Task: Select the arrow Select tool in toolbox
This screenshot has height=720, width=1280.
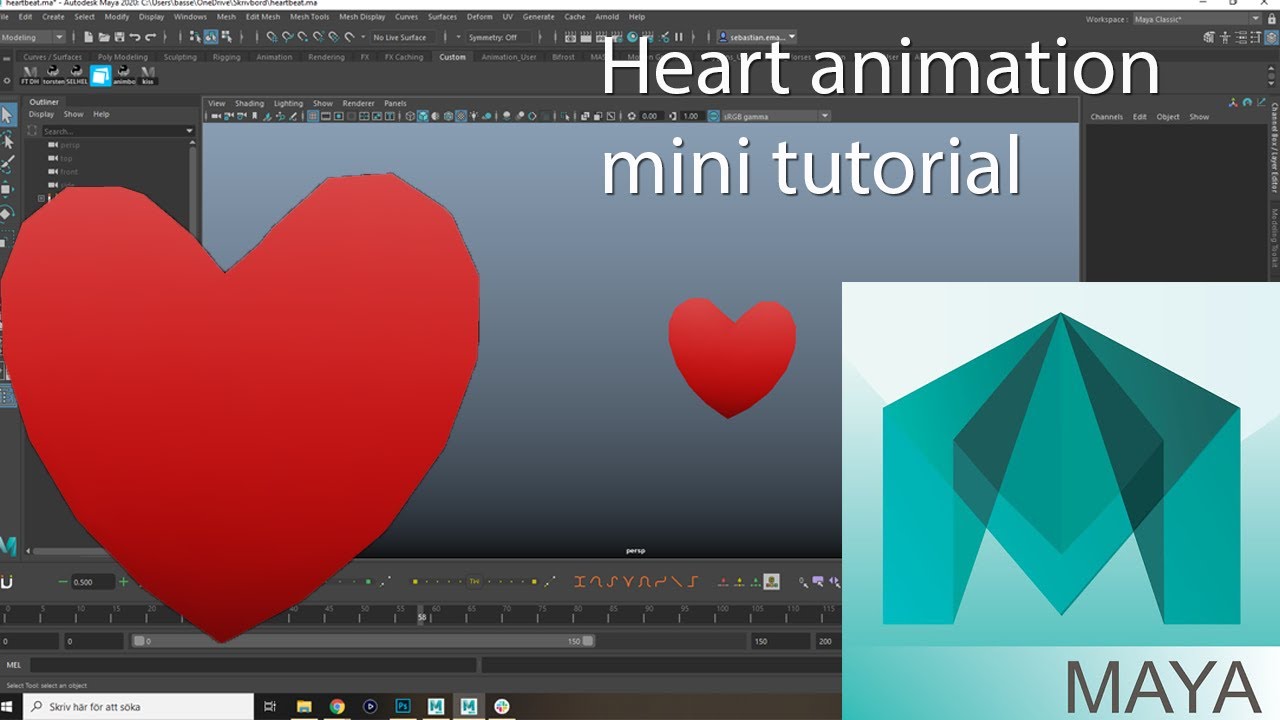Action: [x=7, y=115]
